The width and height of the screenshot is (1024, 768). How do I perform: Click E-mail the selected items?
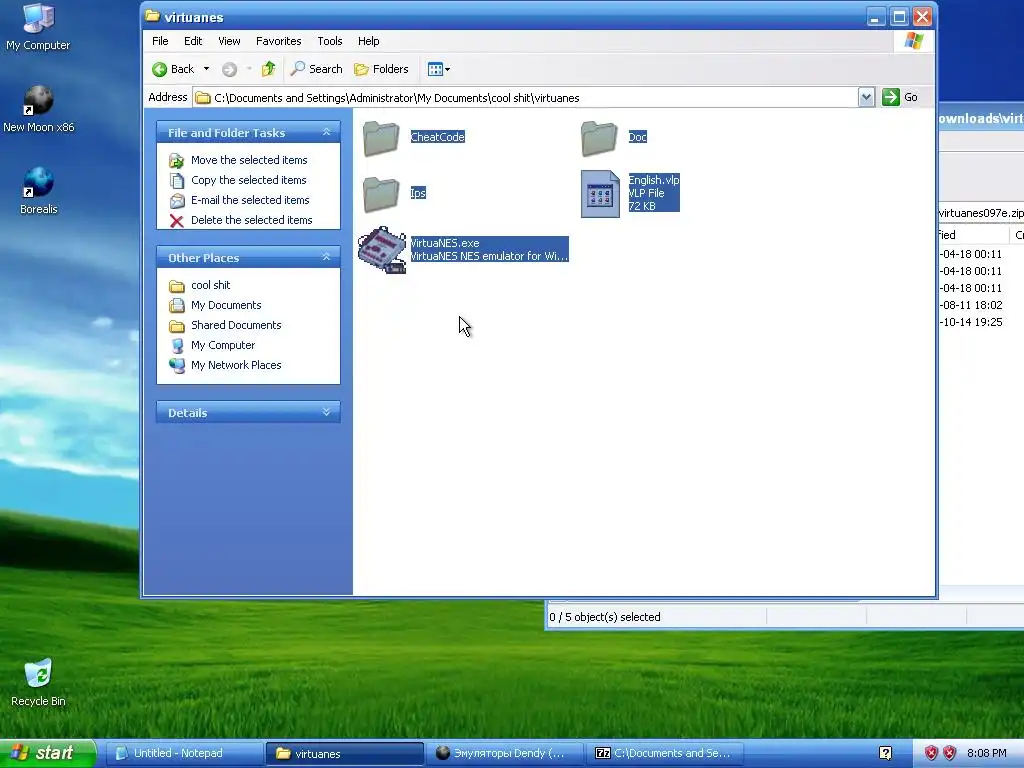(250, 200)
